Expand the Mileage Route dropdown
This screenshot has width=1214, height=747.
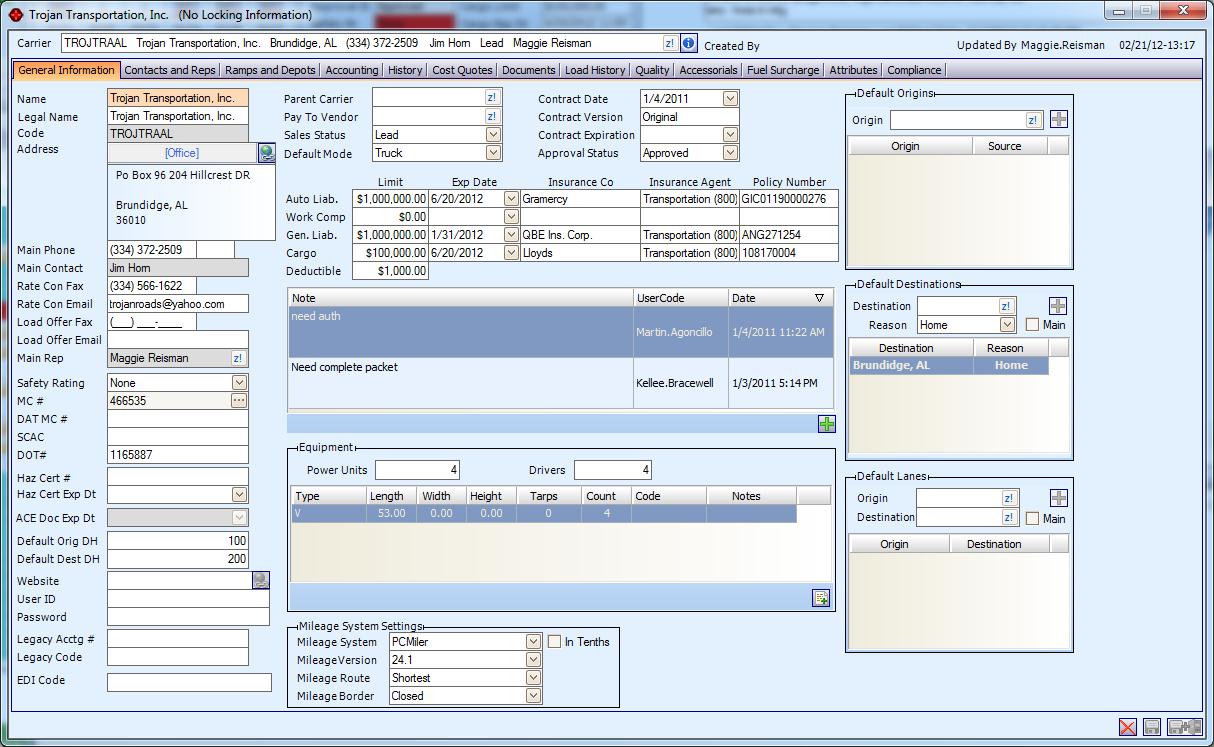(x=533, y=678)
